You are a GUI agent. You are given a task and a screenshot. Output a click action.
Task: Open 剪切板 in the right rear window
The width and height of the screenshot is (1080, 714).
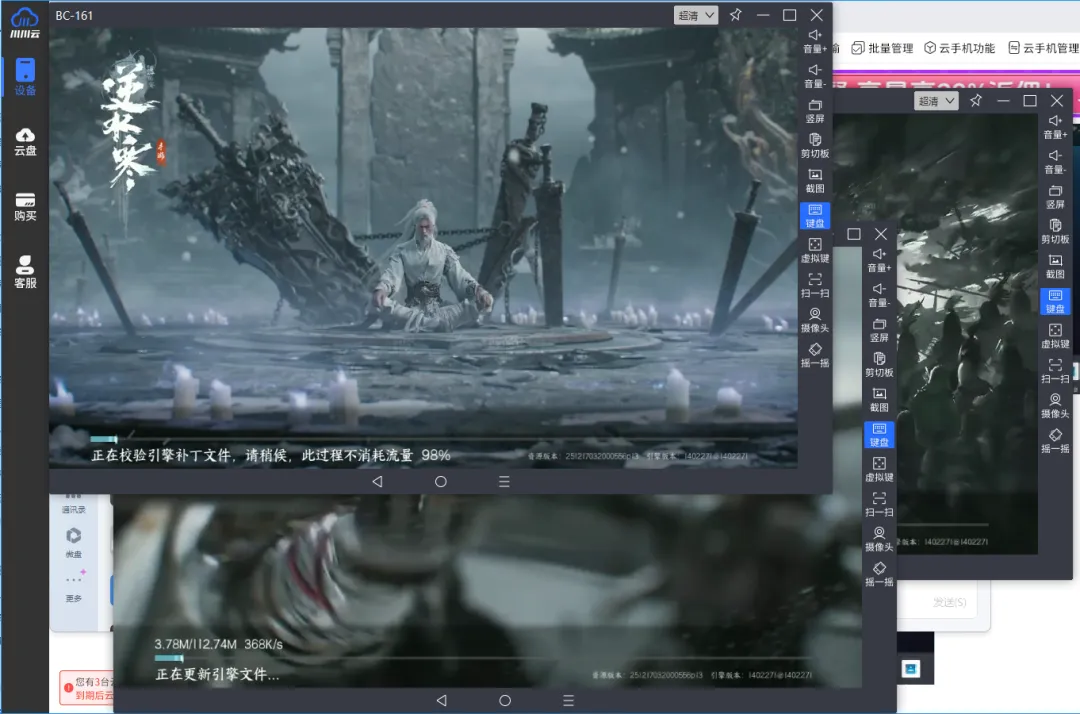(x=1055, y=232)
